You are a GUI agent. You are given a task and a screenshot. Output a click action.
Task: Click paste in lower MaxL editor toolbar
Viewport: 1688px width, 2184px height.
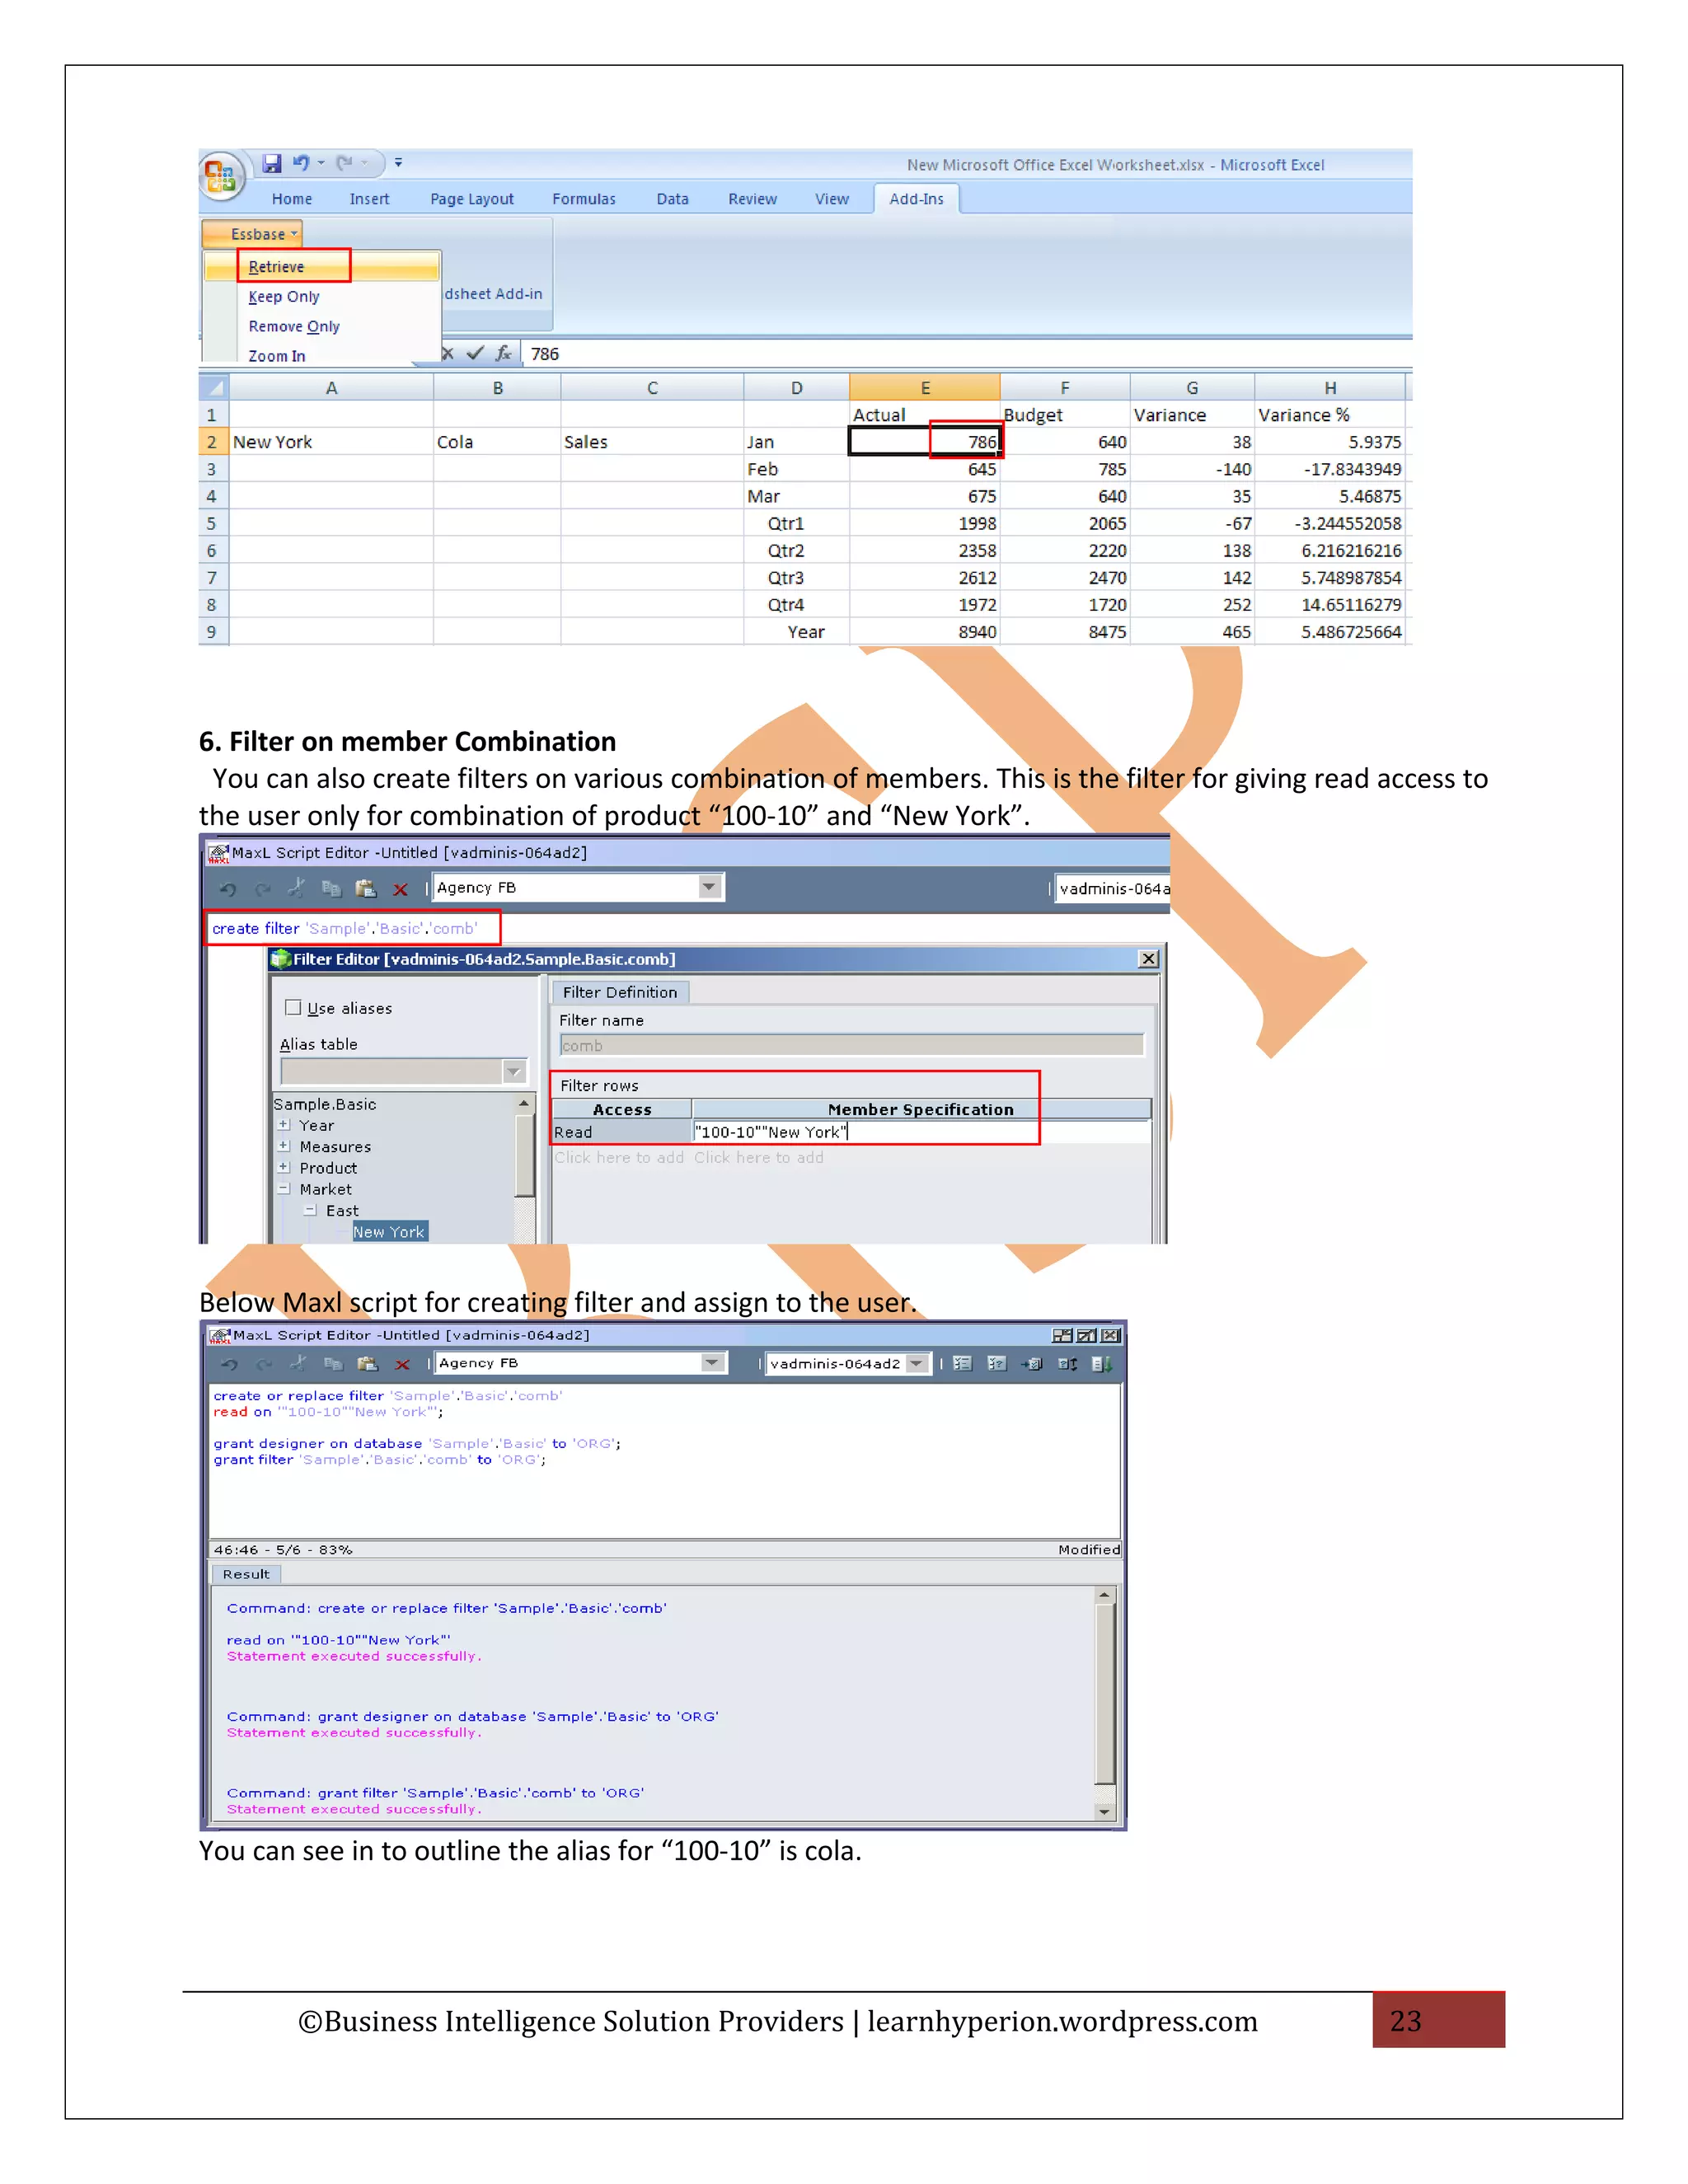coord(368,1364)
